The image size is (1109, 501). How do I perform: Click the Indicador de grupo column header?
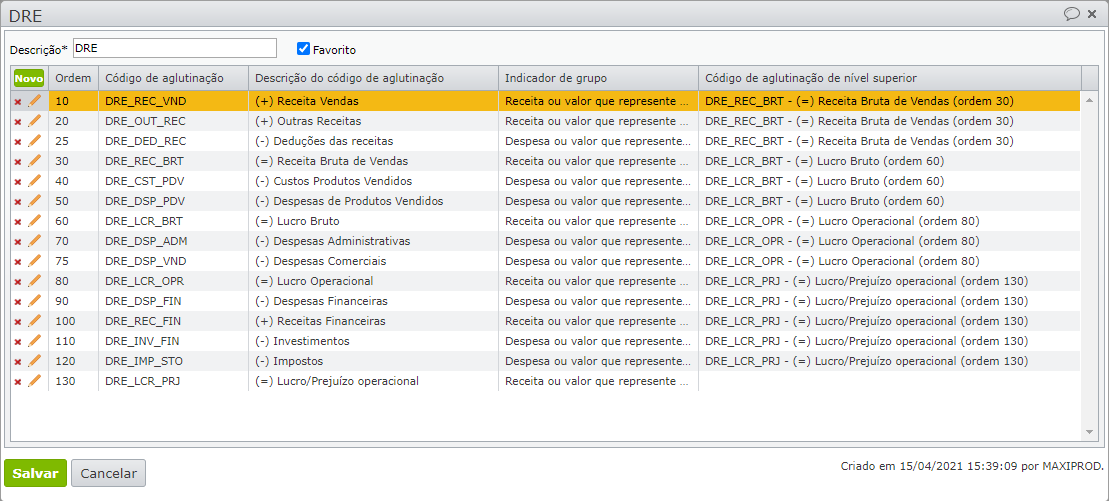pyautogui.click(x=556, y=78)
